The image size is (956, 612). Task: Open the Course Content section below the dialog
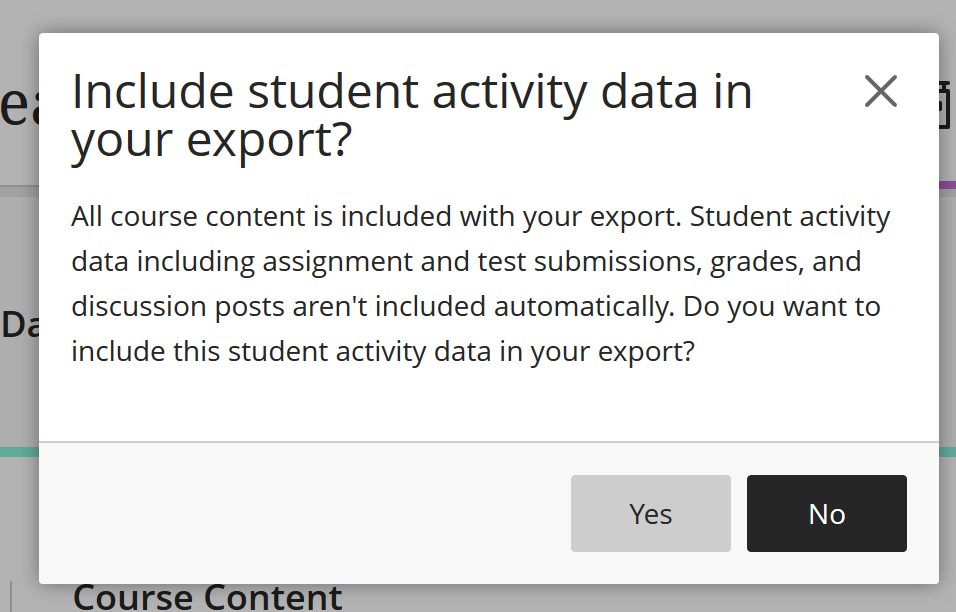tap(206, 597)
